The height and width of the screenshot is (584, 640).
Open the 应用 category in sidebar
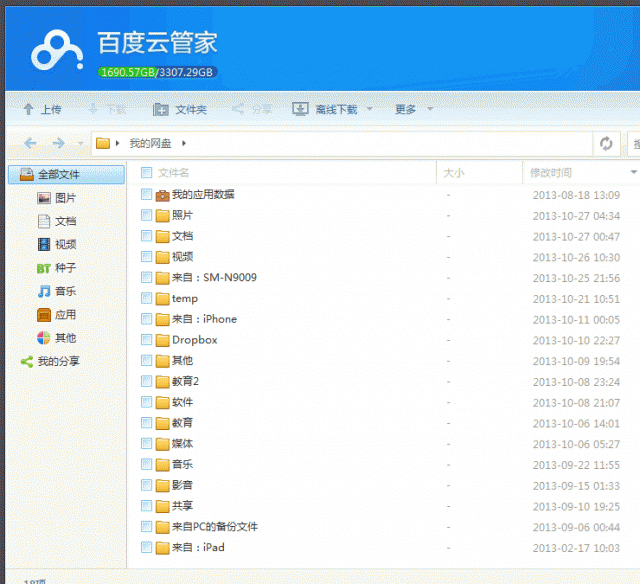pos(57,315)
